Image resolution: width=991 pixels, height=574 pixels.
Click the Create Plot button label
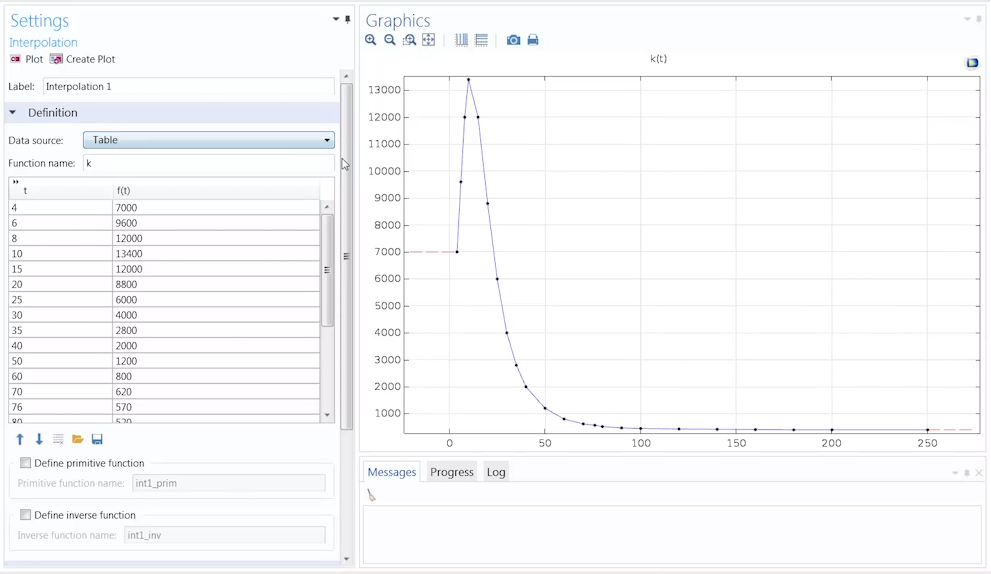pyautogui.click(x=90, y=59)
